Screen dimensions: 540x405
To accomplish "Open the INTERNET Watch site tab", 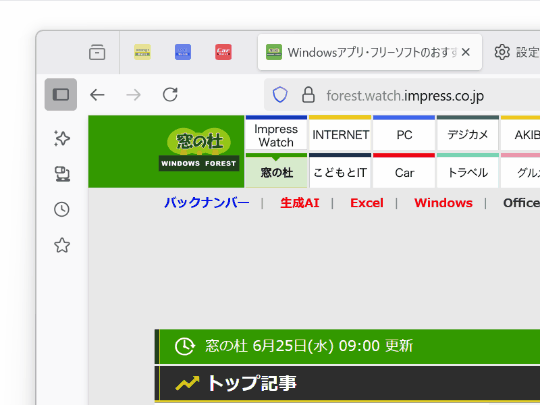I will 340,134.
